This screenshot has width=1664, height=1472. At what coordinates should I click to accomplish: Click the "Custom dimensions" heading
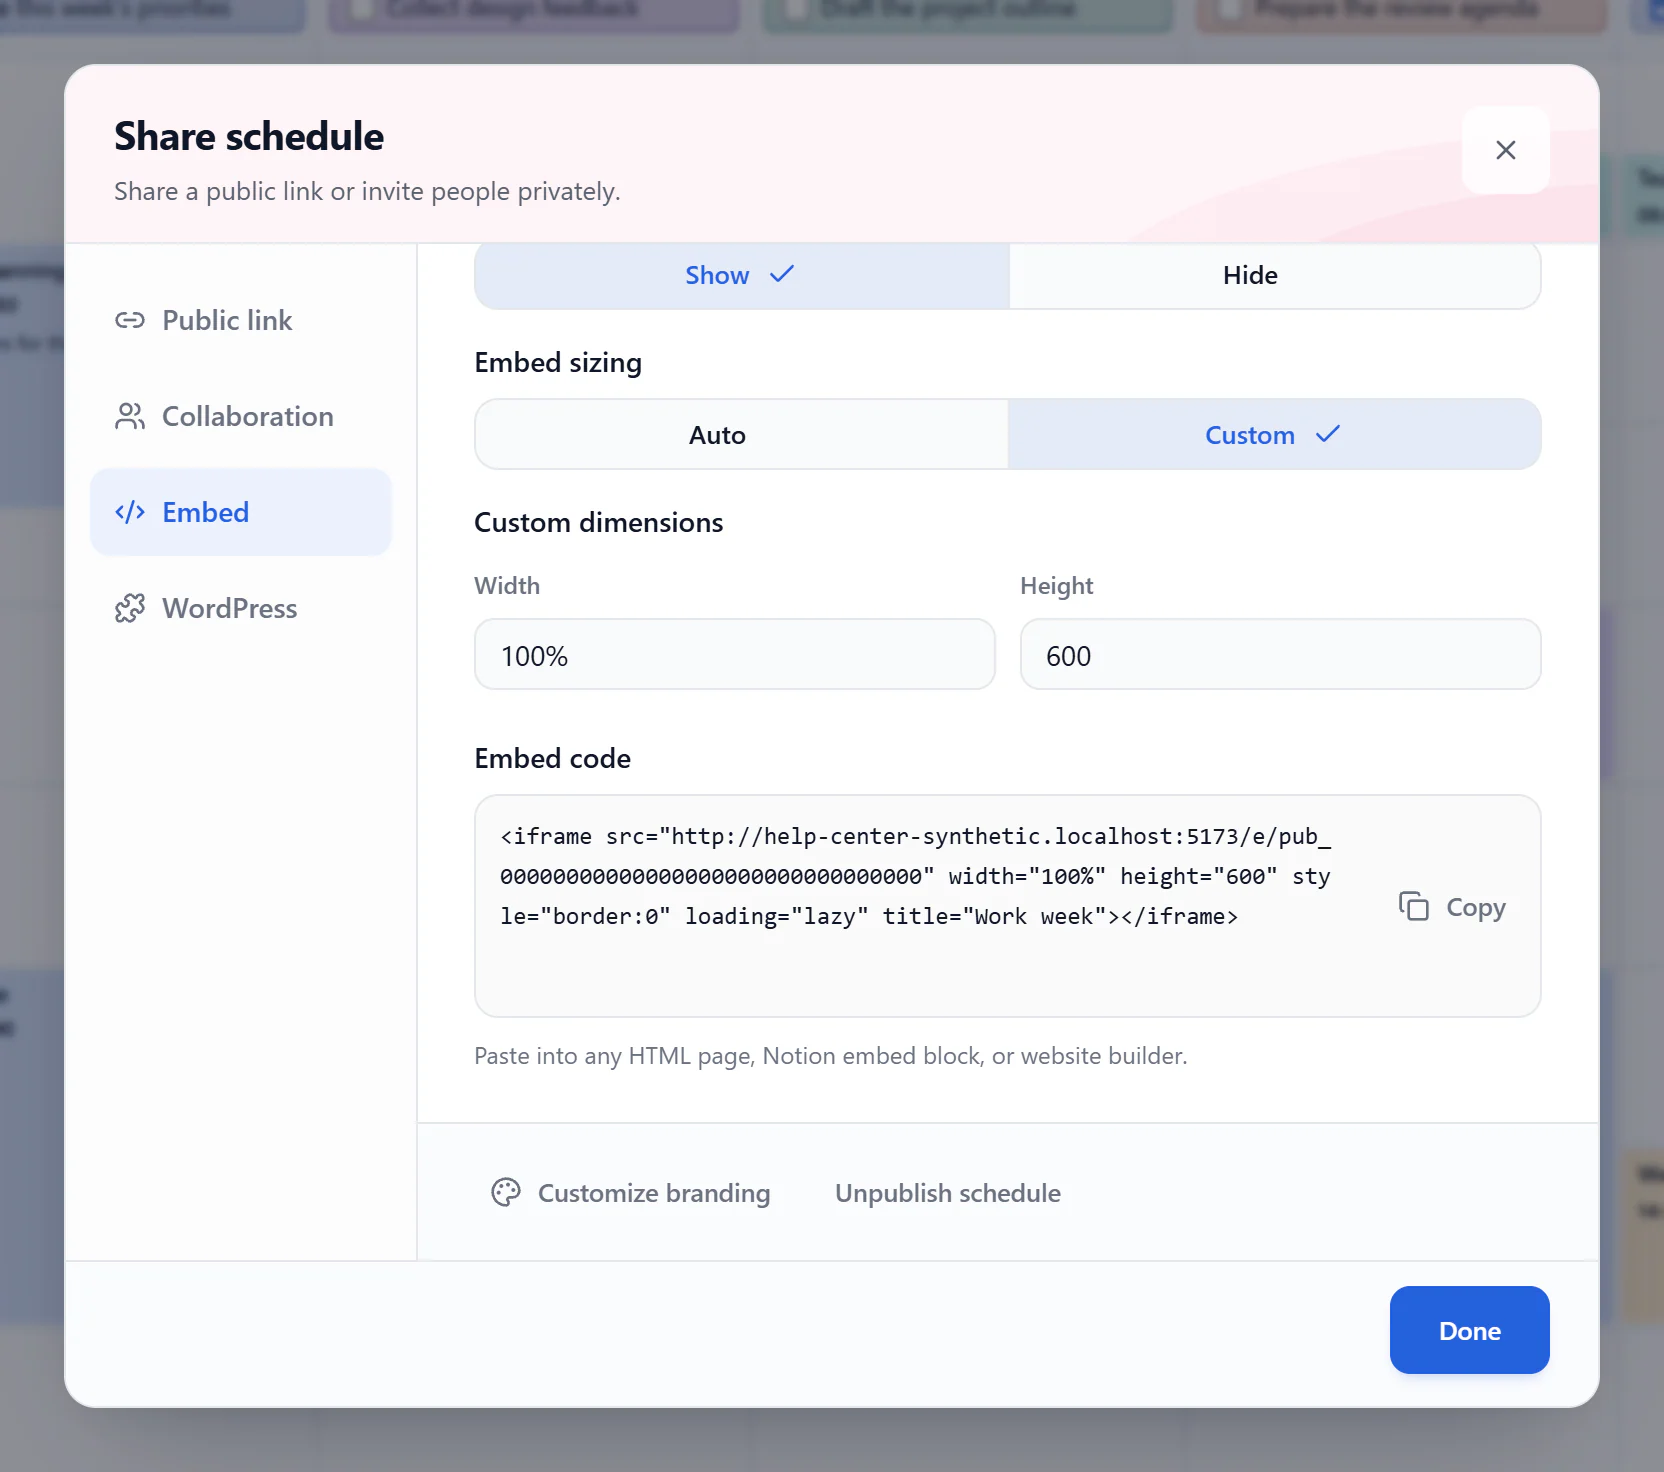[x=598, y=522]
